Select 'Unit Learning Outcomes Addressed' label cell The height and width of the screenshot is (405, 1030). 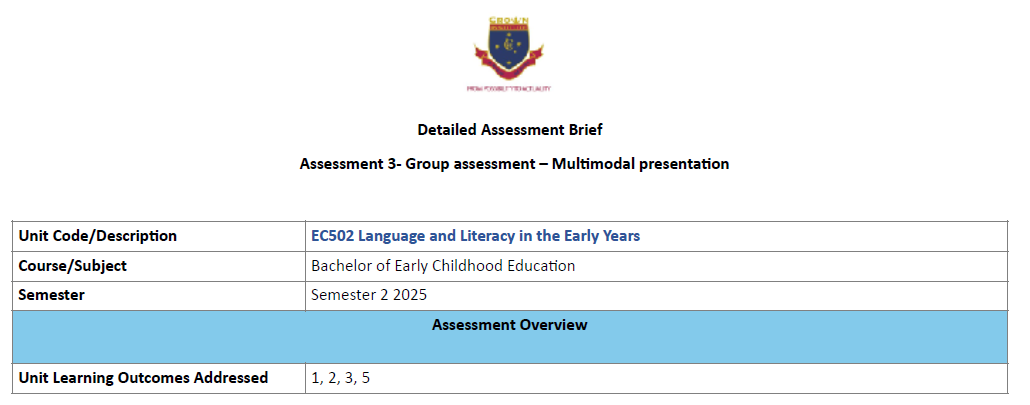coord(143,378)
